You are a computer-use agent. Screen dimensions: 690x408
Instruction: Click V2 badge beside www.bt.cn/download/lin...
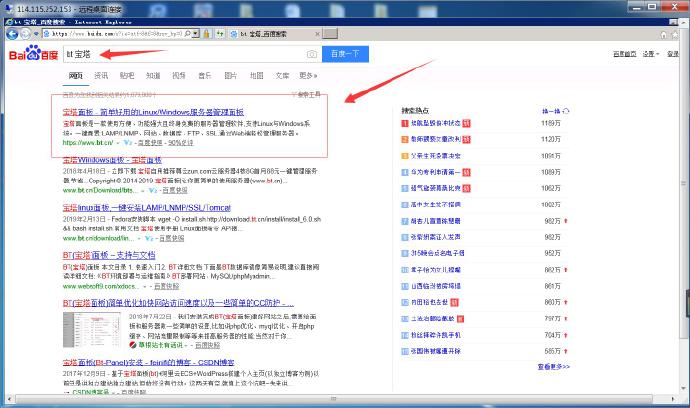(x=149, y=238)
